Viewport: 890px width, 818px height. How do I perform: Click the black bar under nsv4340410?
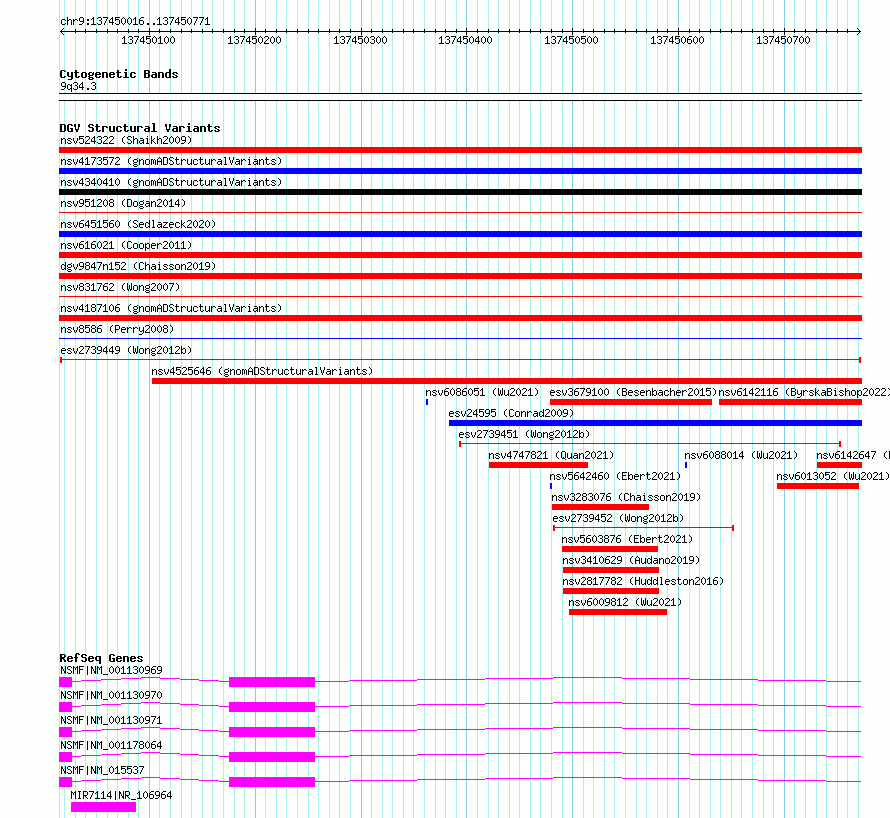click(x=460, y=192)
